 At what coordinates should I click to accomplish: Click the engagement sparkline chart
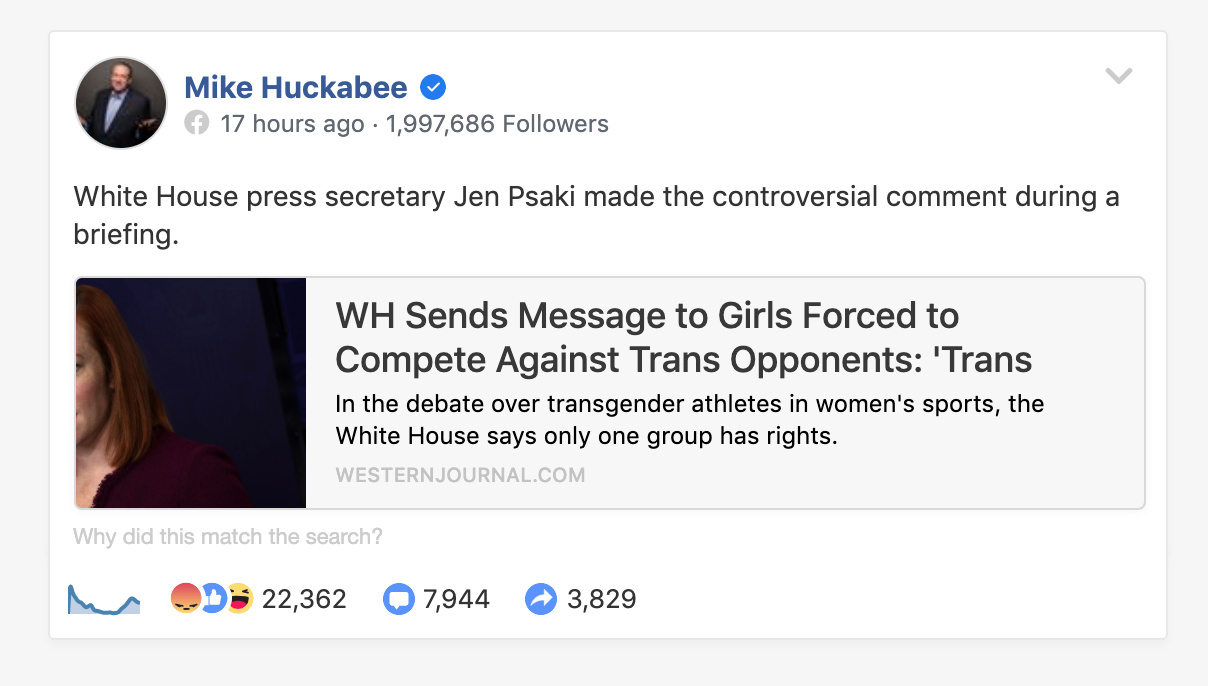click(103, 598)
